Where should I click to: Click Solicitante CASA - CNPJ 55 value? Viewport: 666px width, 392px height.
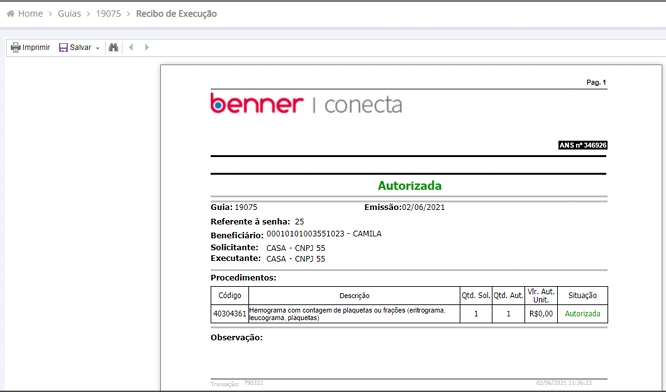coord(296,248)
